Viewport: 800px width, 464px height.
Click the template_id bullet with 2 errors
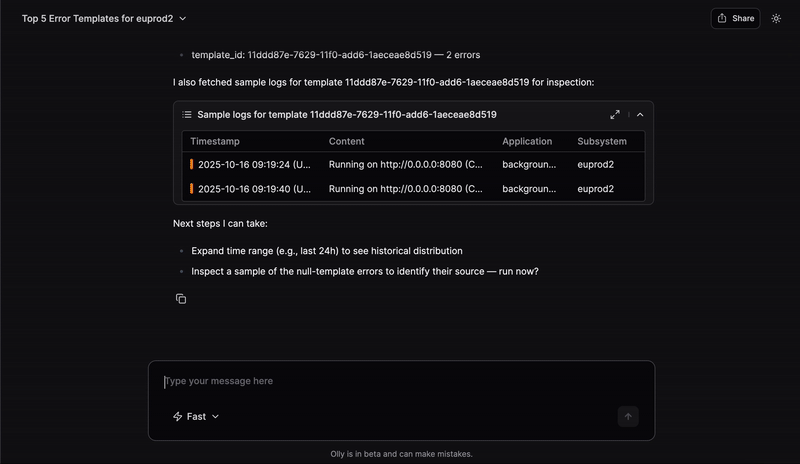[x=336, y=55]
